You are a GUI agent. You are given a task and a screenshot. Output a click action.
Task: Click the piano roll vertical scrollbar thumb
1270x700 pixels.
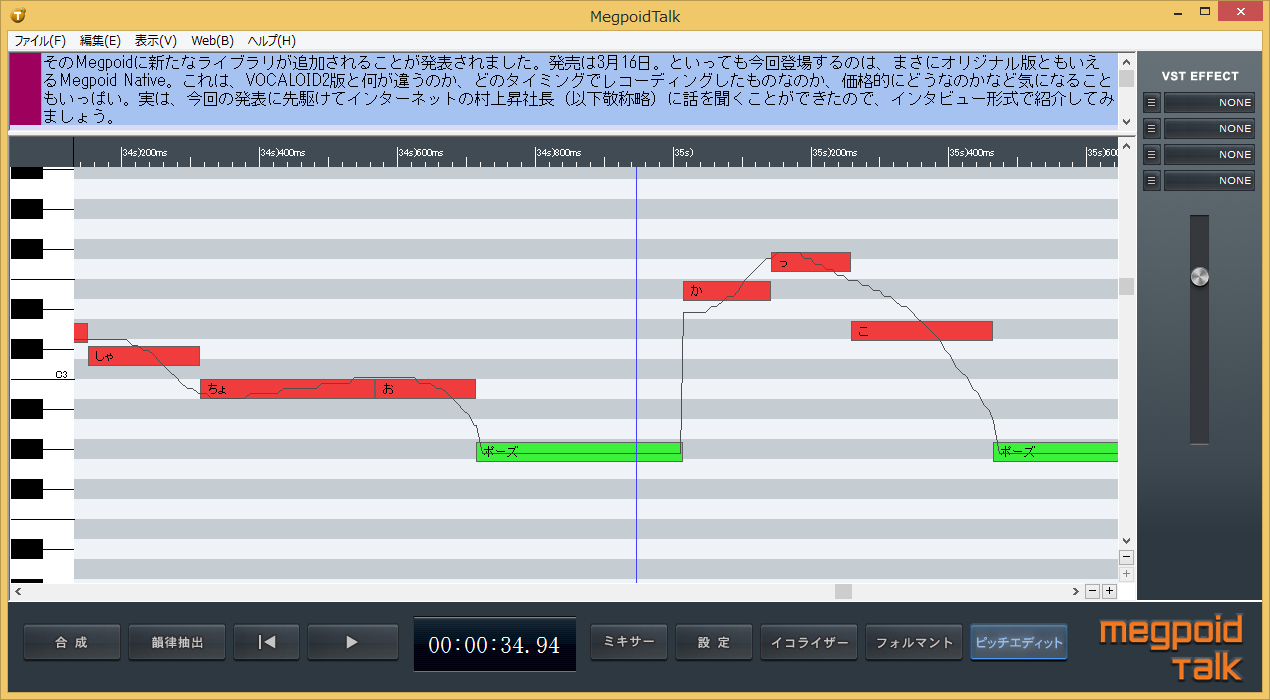point(1127,287)
